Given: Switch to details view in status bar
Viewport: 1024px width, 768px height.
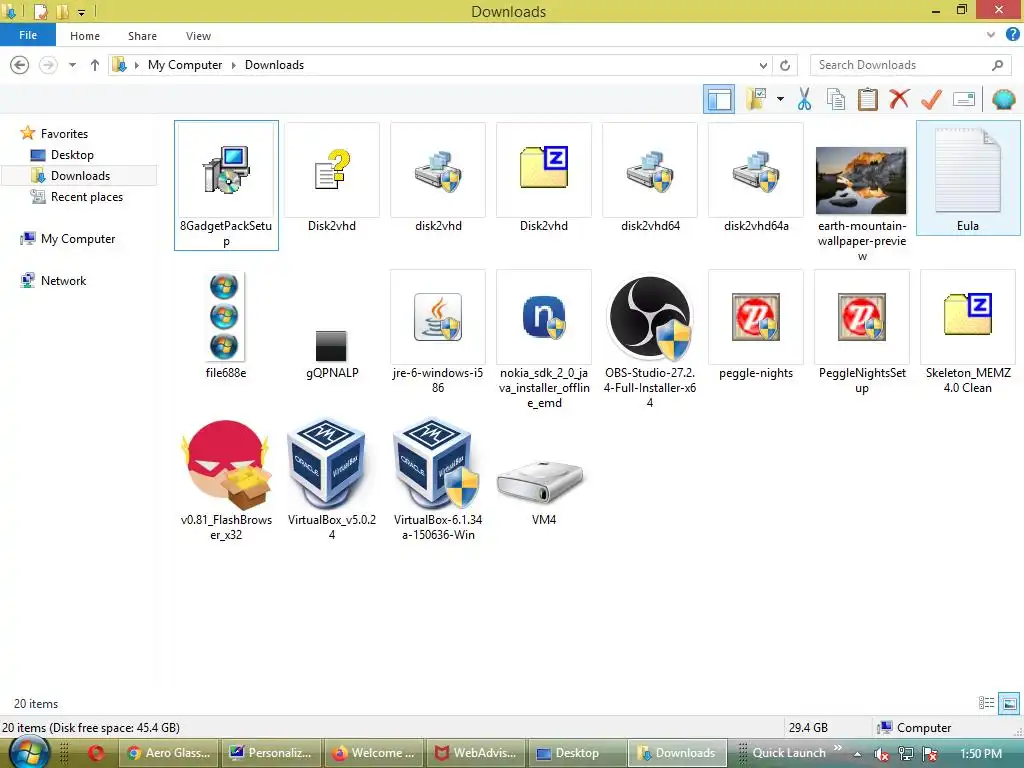Looking at the screenshot, I should 986,703.
